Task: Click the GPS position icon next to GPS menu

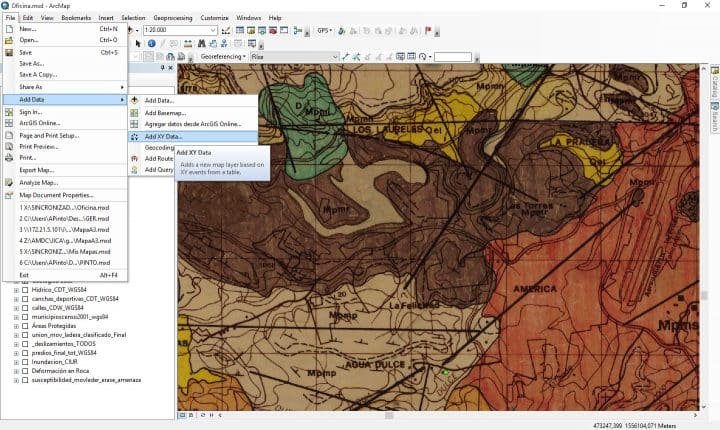Action: coord(341,30)
